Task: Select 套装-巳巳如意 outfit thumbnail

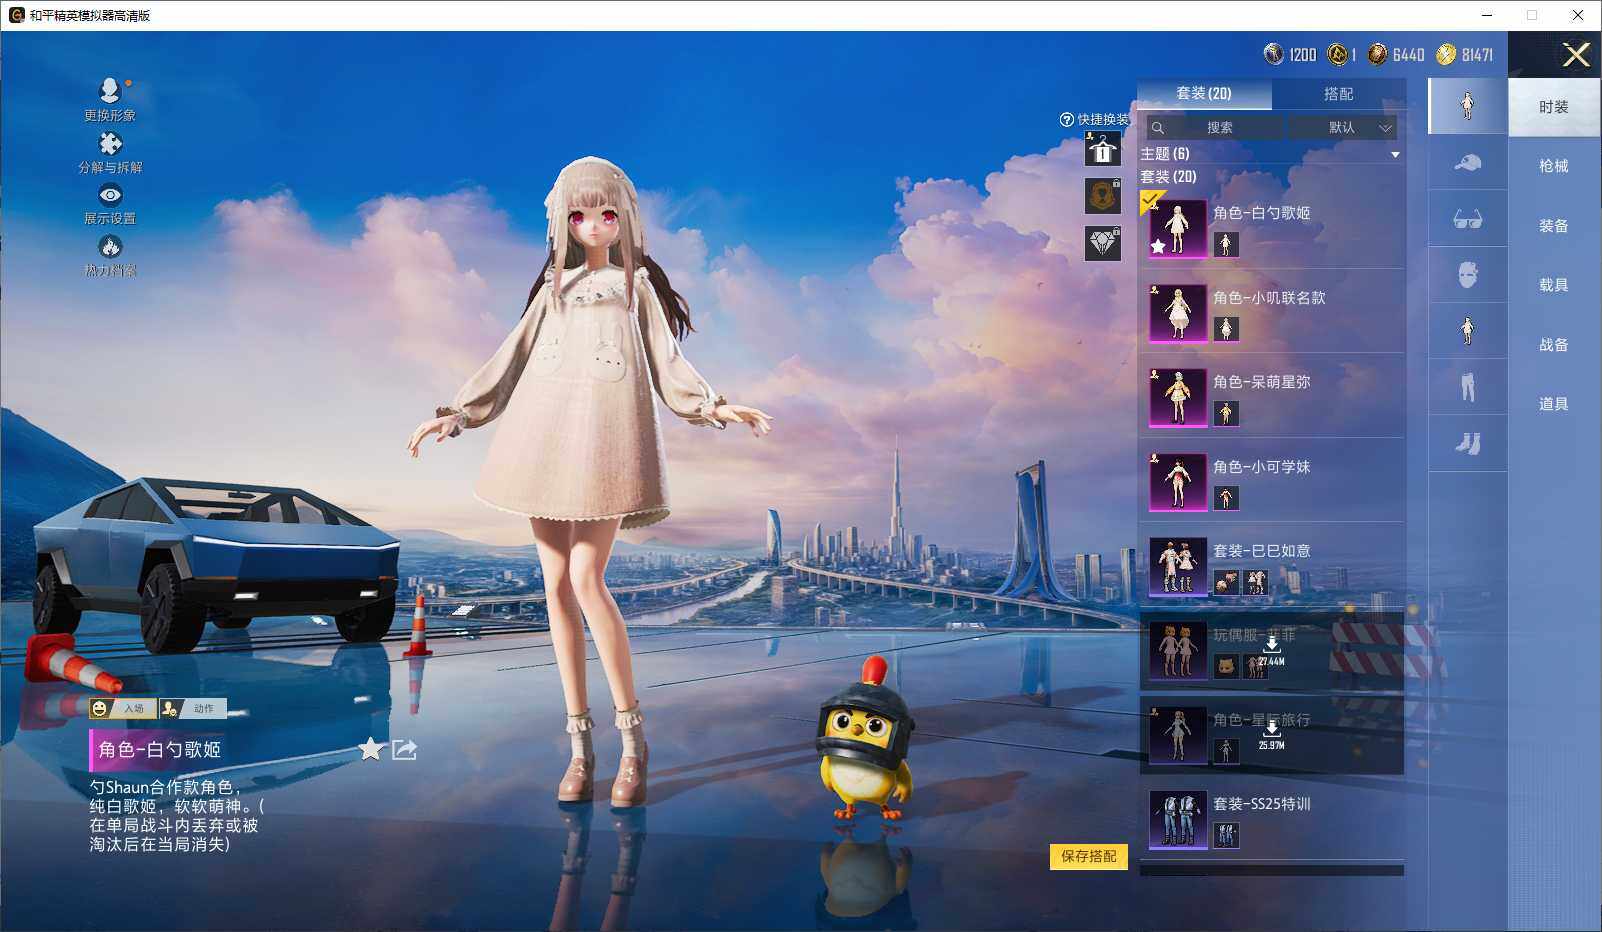Action: click(x=1177, y=566)
